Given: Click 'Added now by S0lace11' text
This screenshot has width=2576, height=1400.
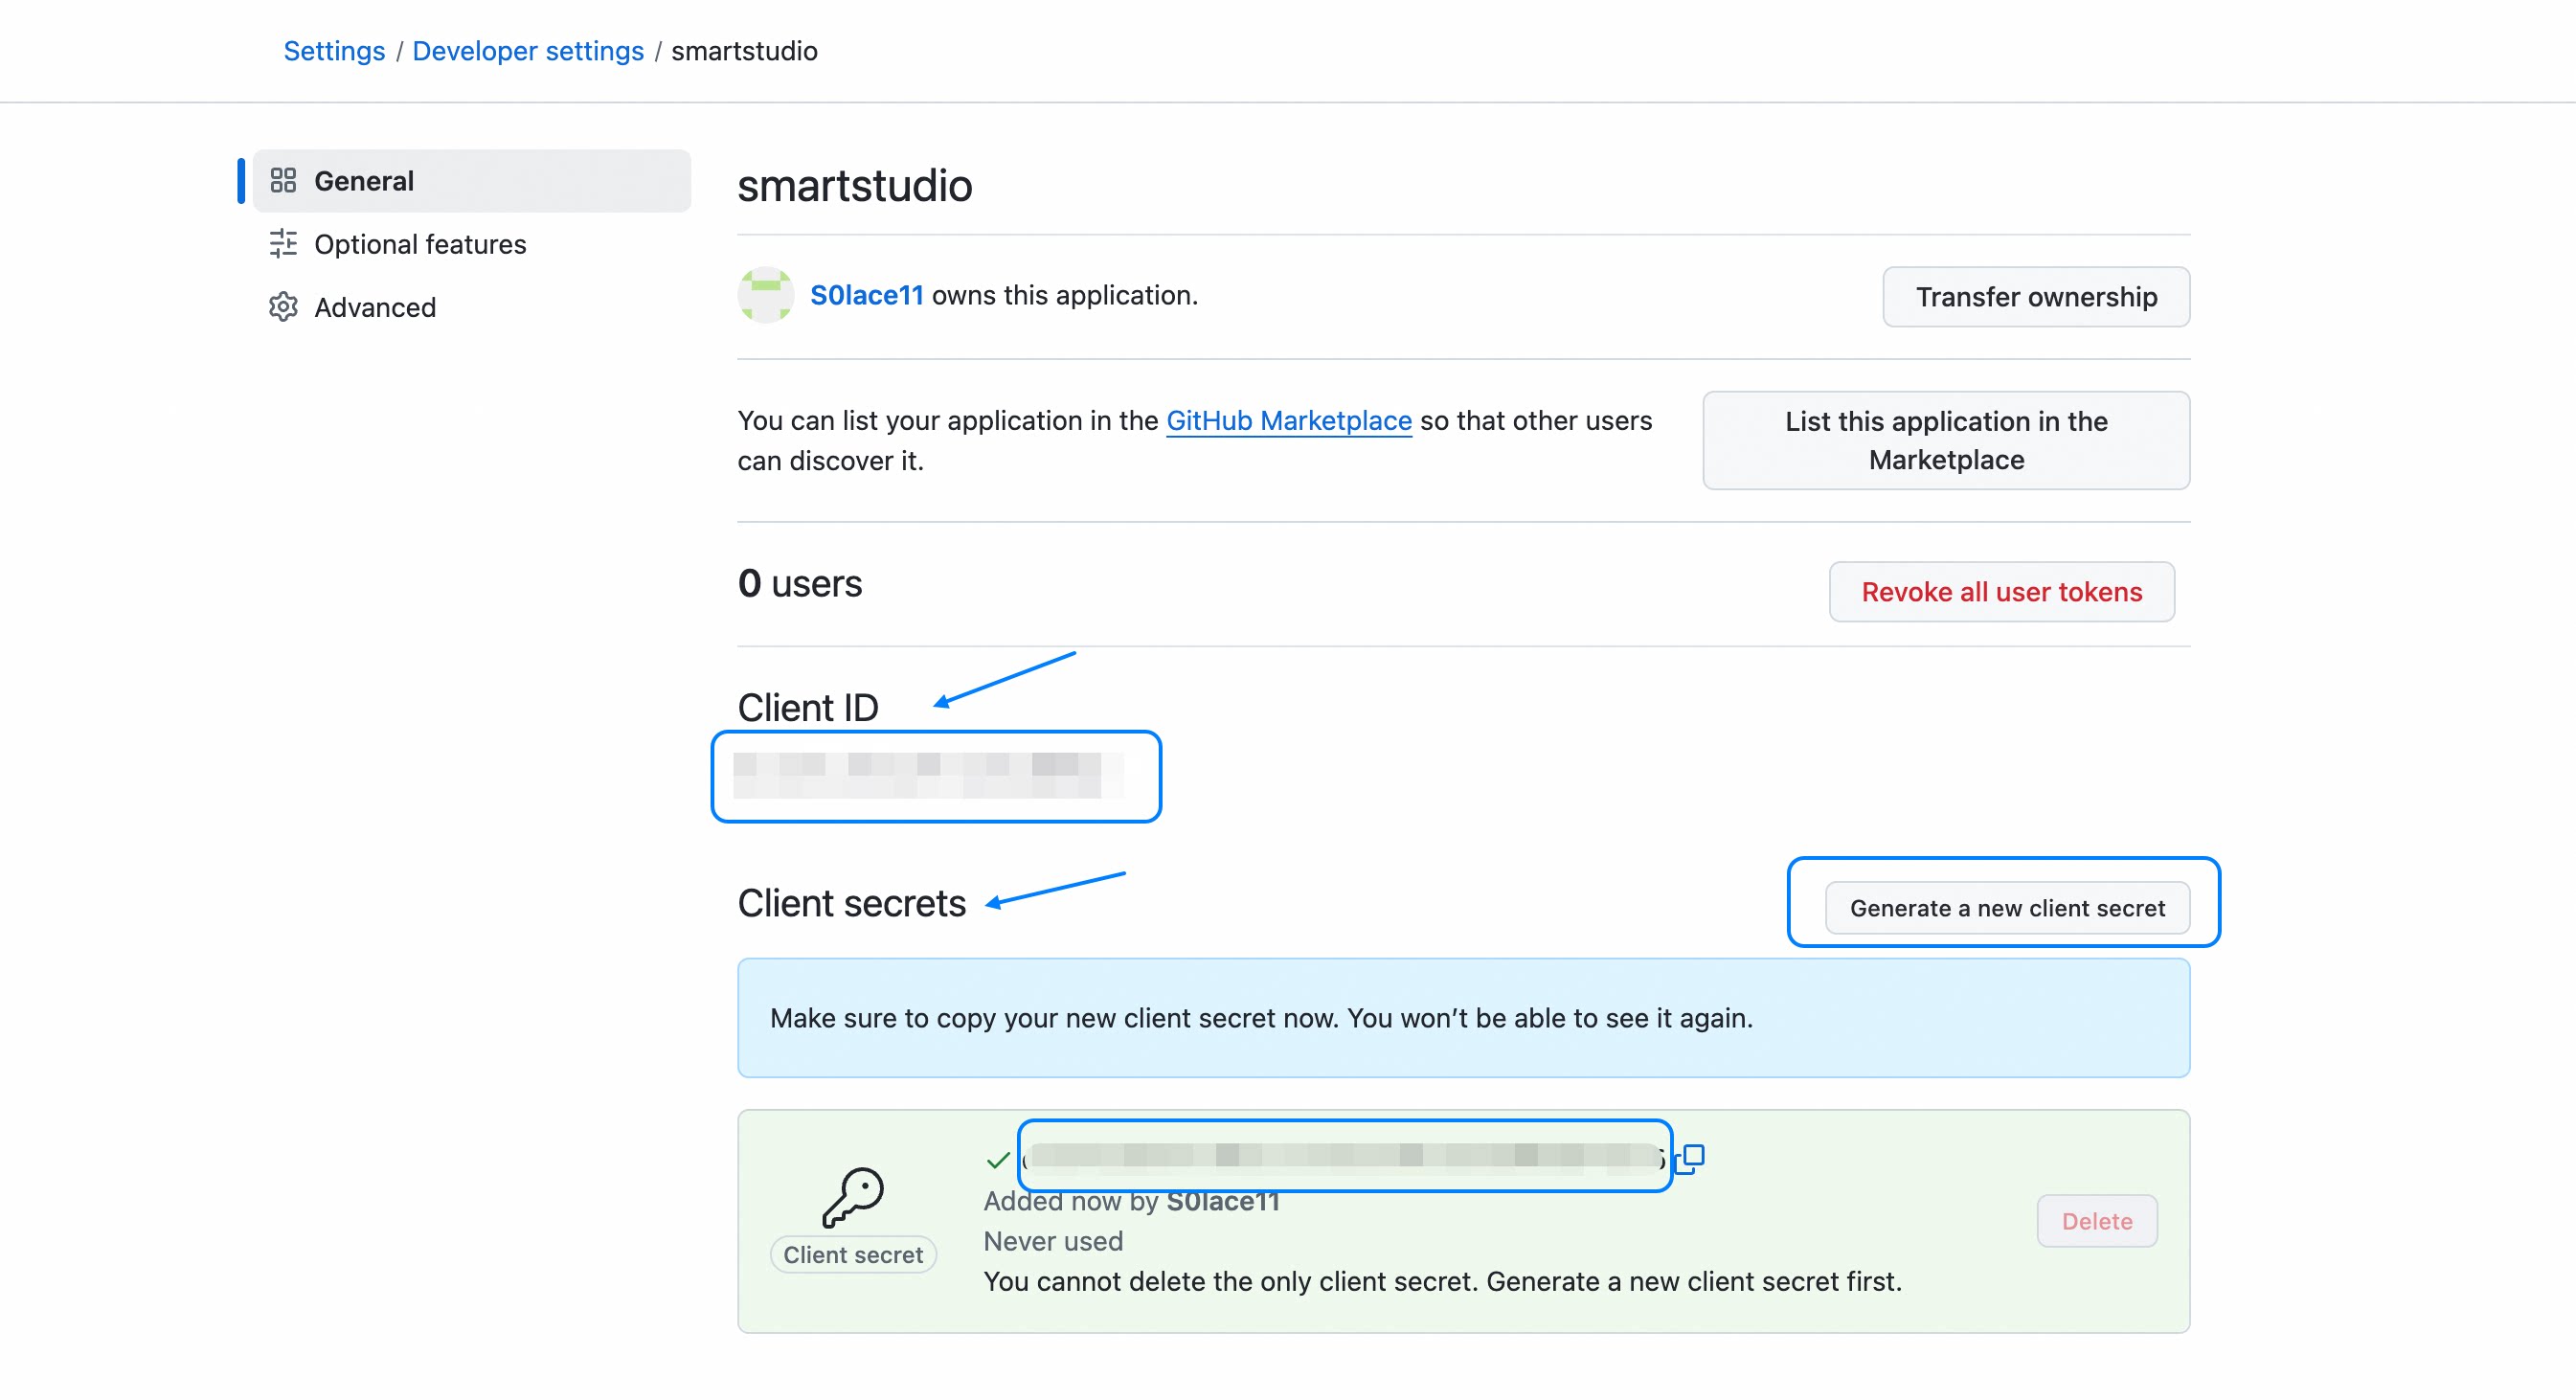Looking at the screenshot, I should click(x=1131, y=1201).
